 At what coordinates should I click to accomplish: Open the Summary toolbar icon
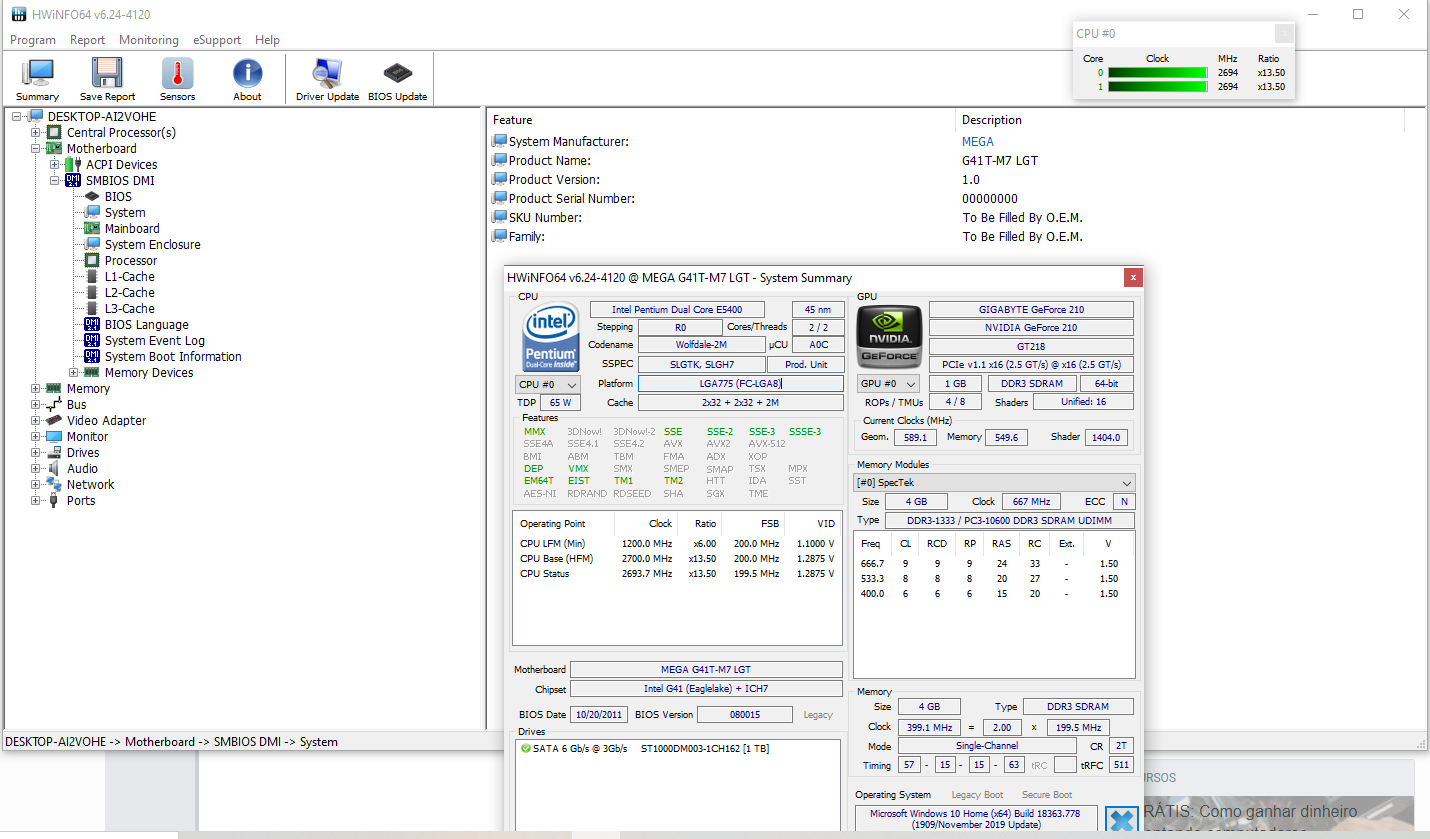click(x=37, y=79)
